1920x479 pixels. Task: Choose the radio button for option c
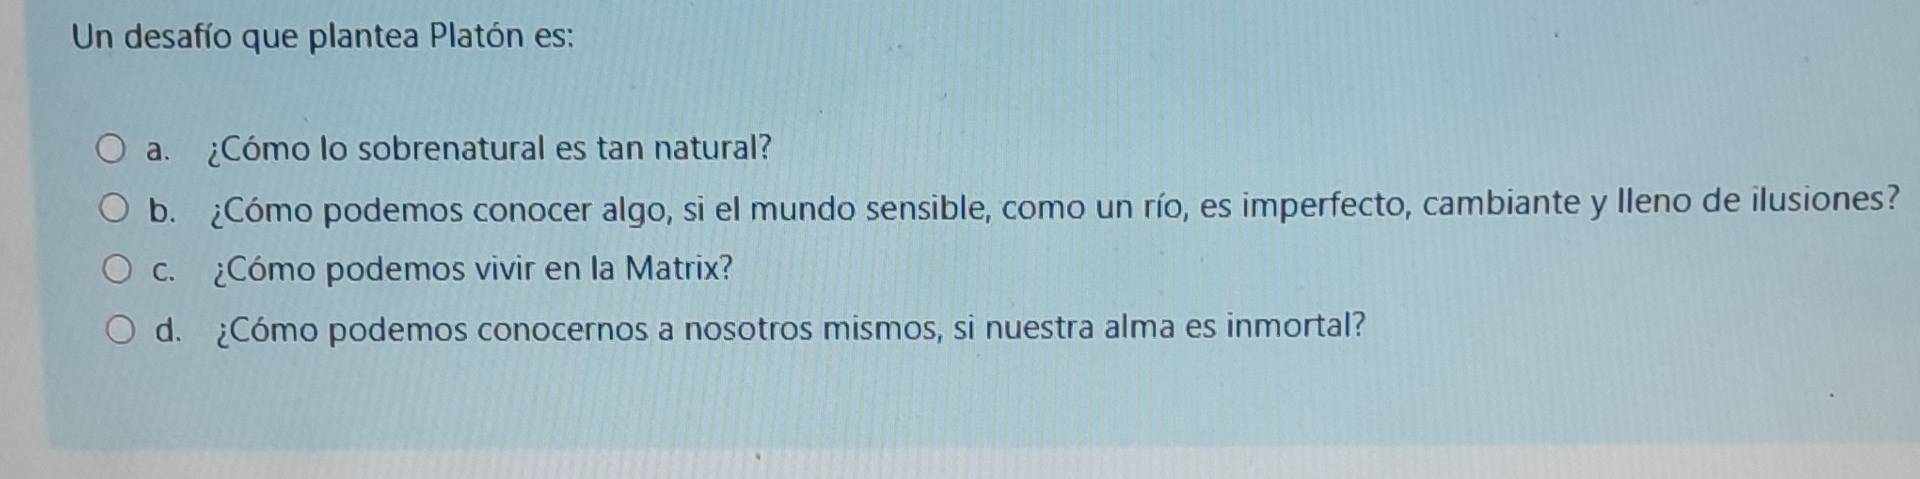[117, 270]
